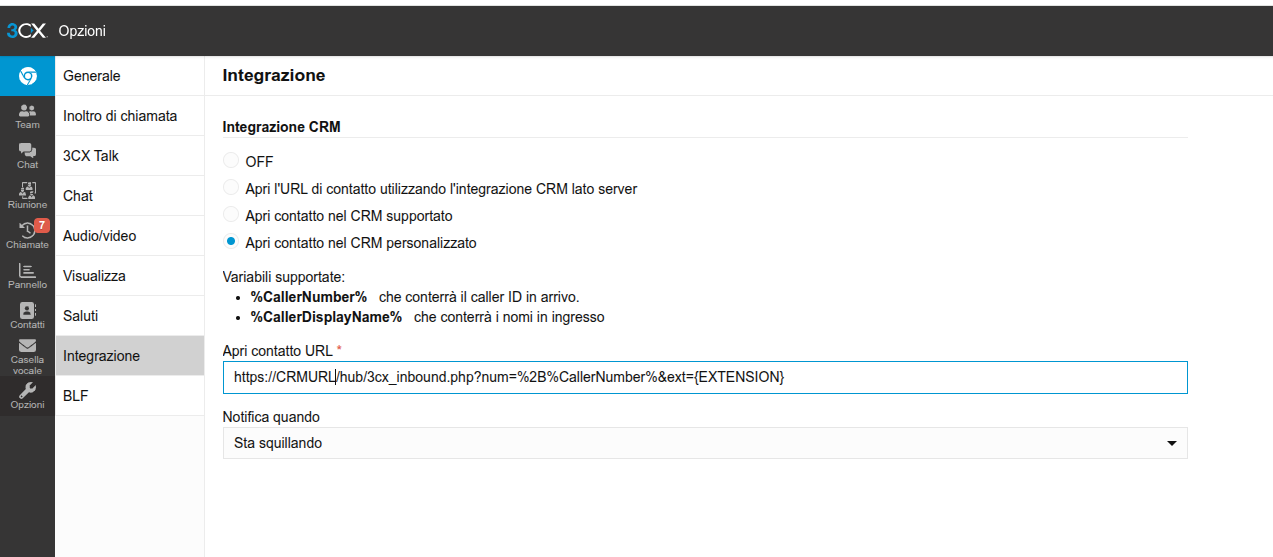Open the Team sidebar icon

coord(27,116)
